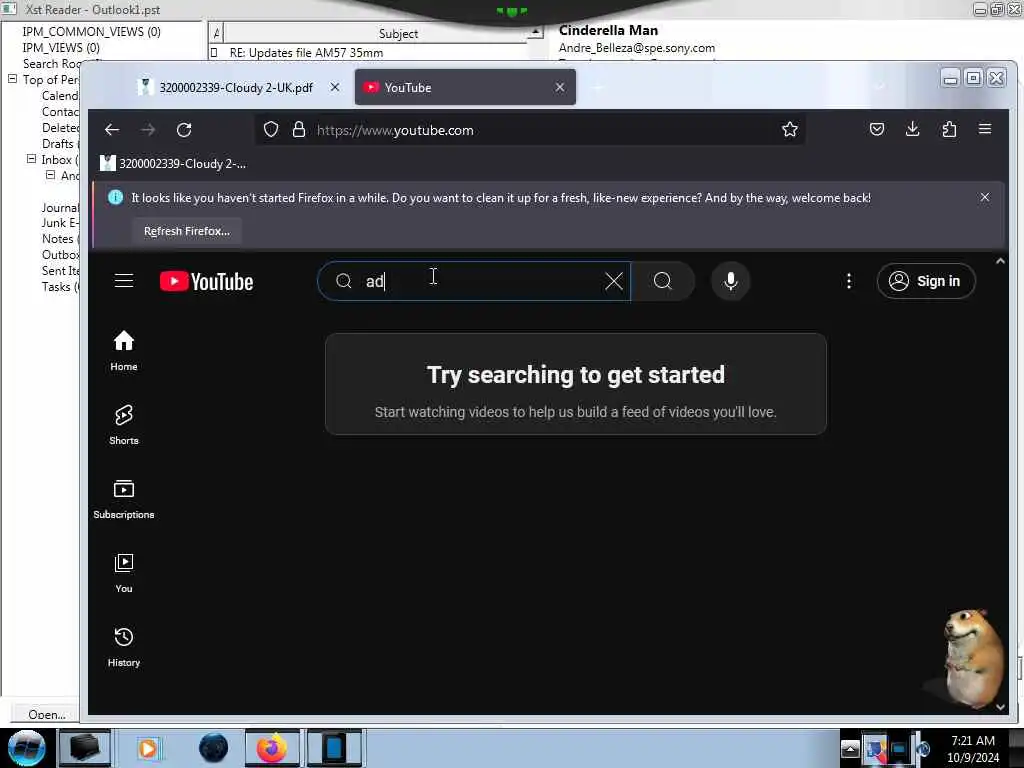
Task: Select the Tasks folder in Xst Reader
Action: coord(59,287)
